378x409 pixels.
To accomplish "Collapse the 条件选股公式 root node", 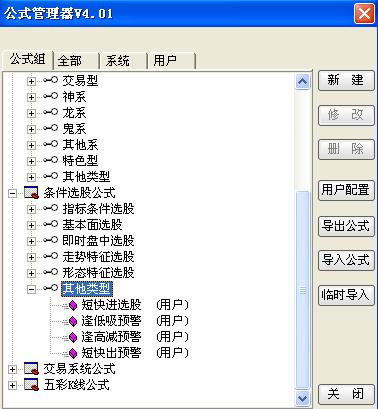I will point(12,193).
